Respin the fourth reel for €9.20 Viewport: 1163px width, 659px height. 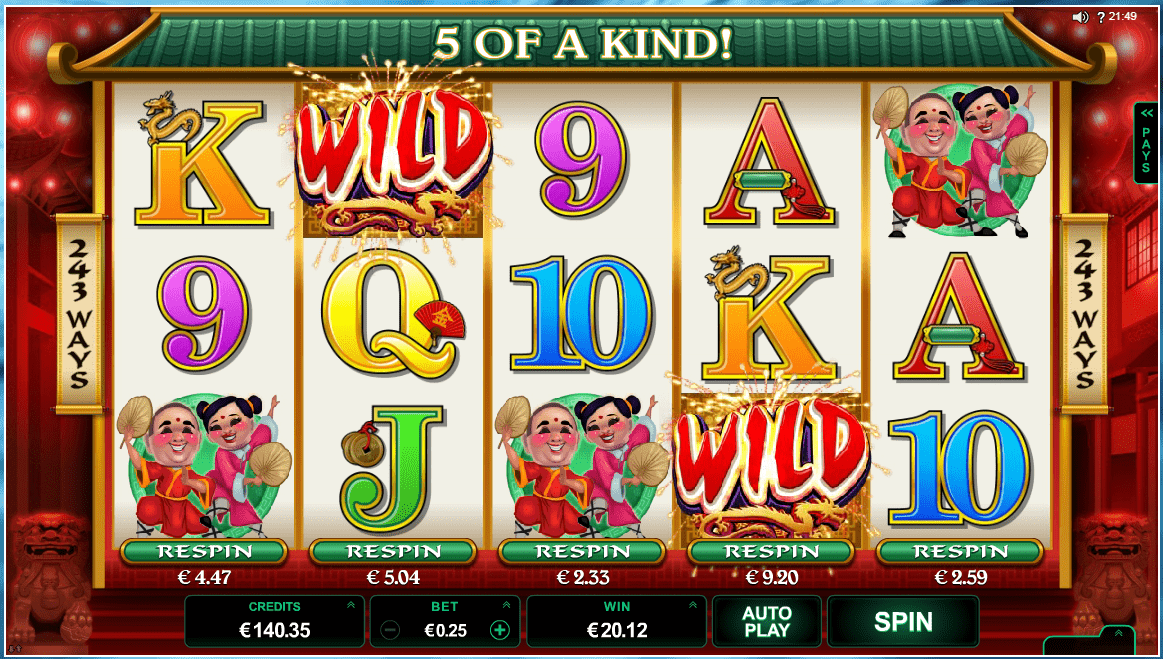771,552
